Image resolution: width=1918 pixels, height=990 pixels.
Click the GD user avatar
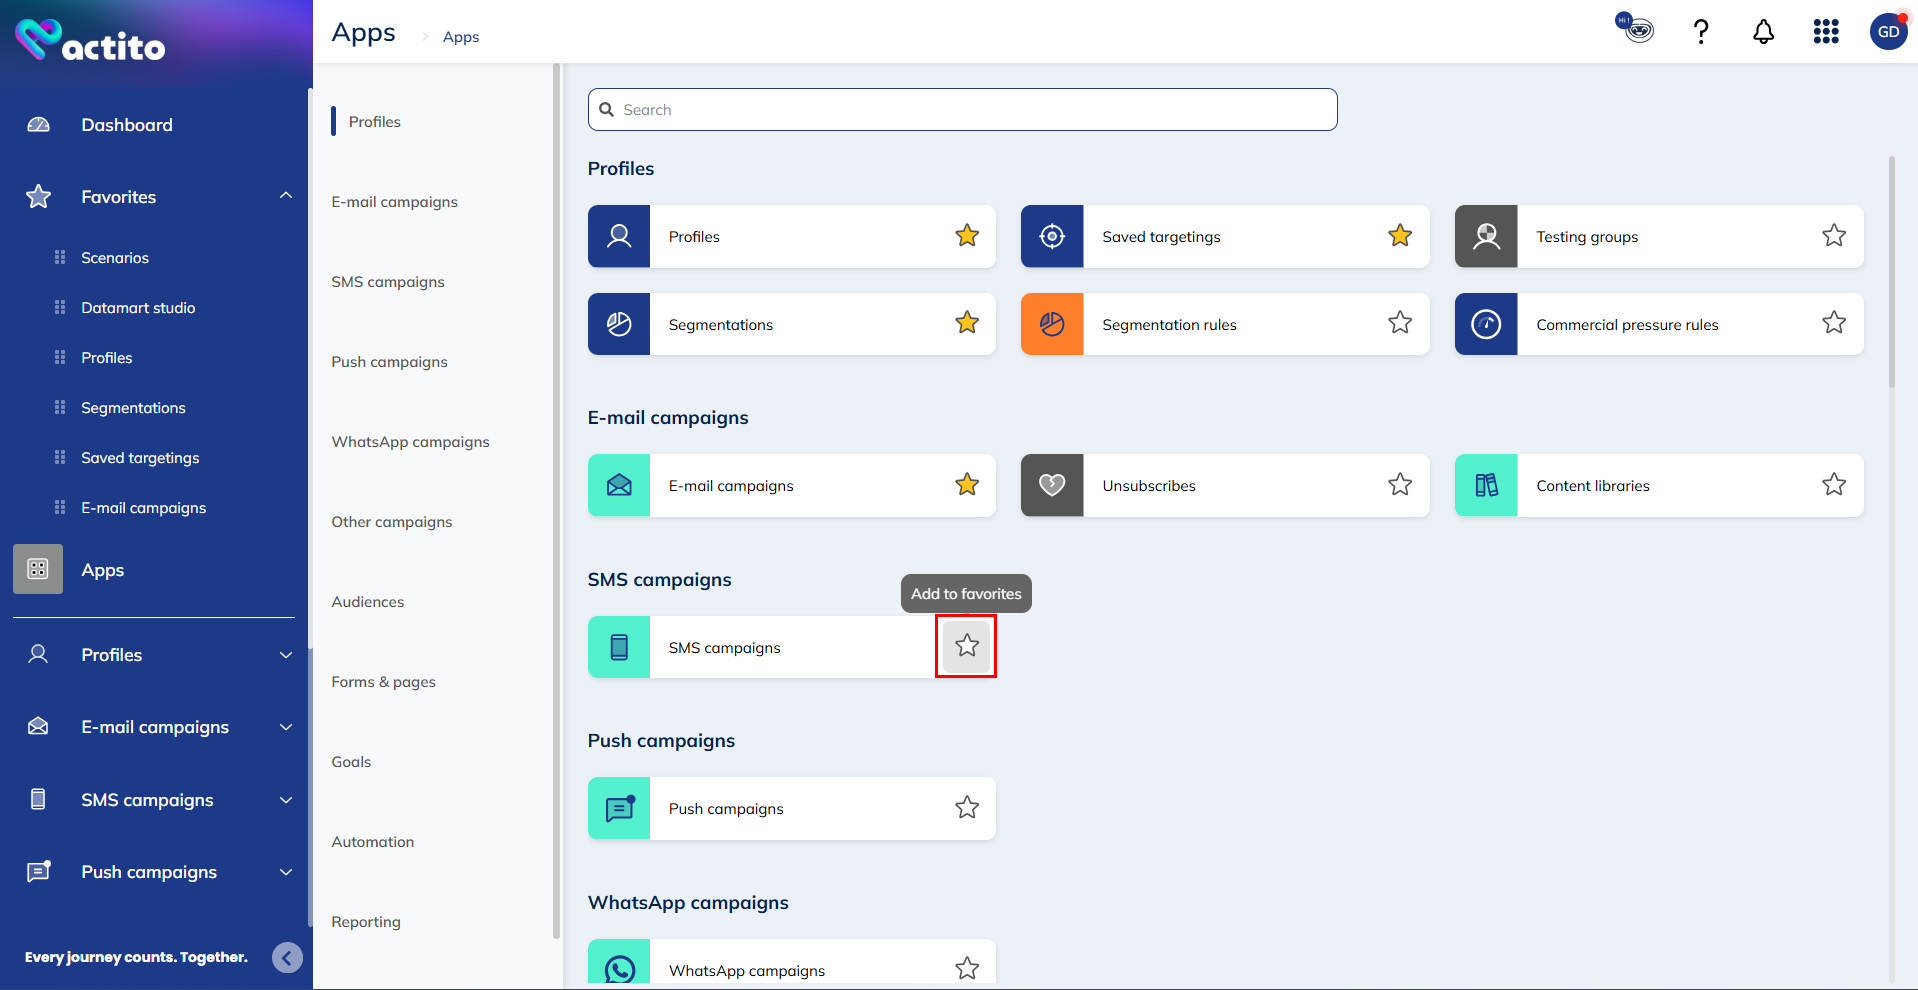1888,32
